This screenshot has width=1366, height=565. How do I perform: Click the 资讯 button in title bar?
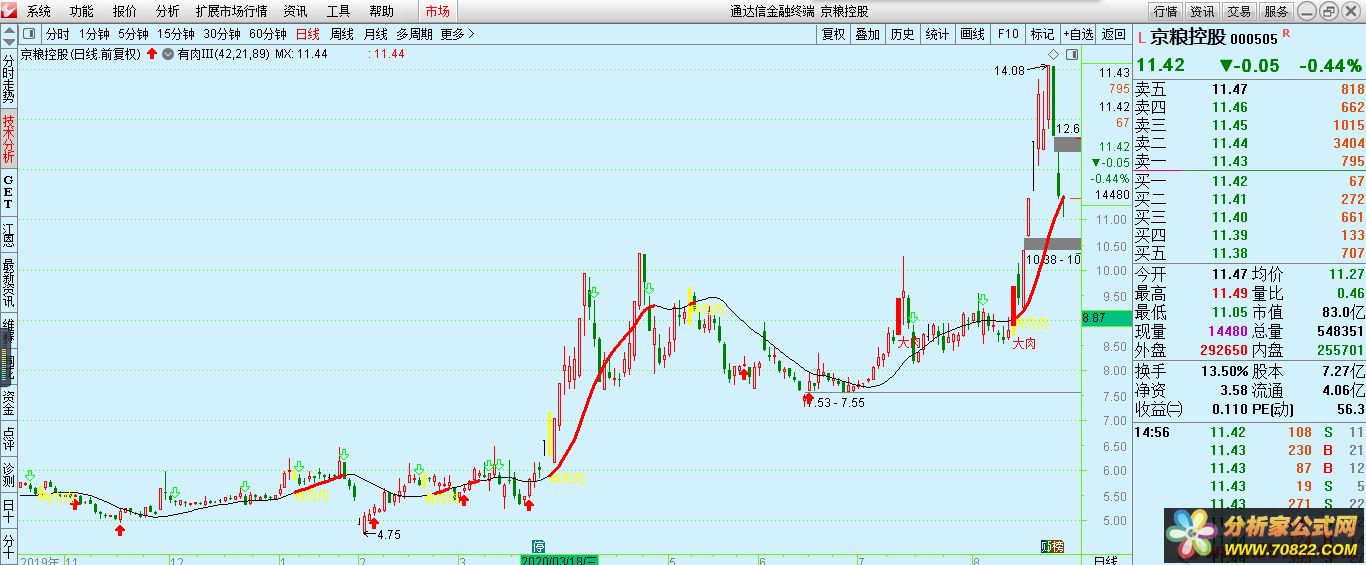click(1202, 11)
